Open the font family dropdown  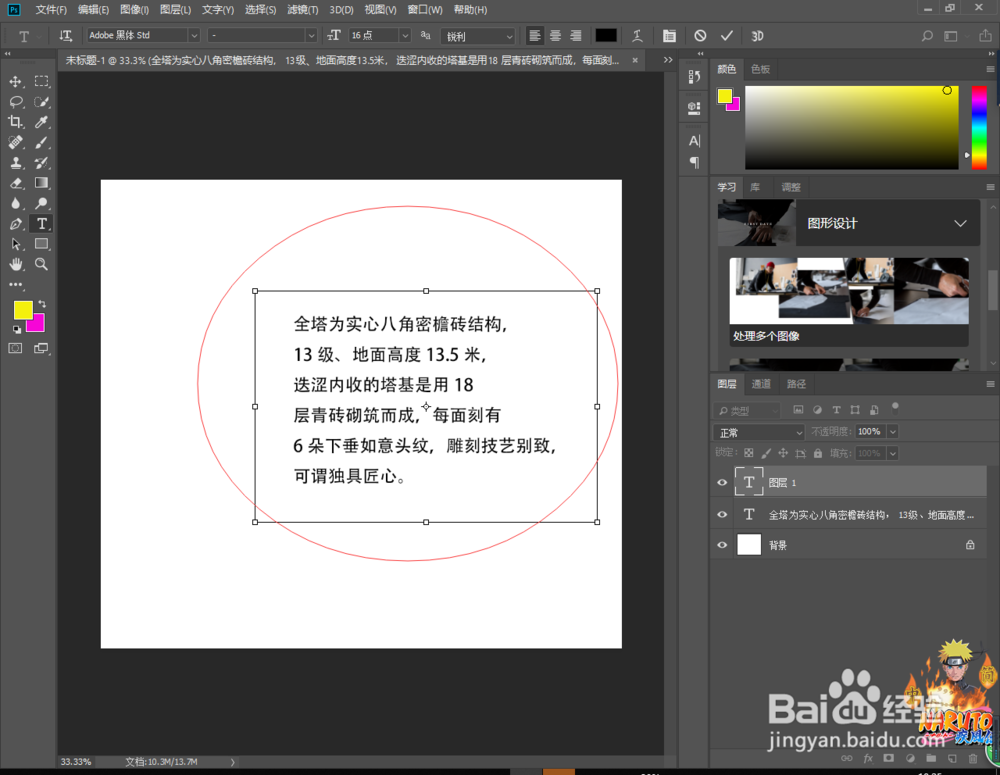pos(196,36)
